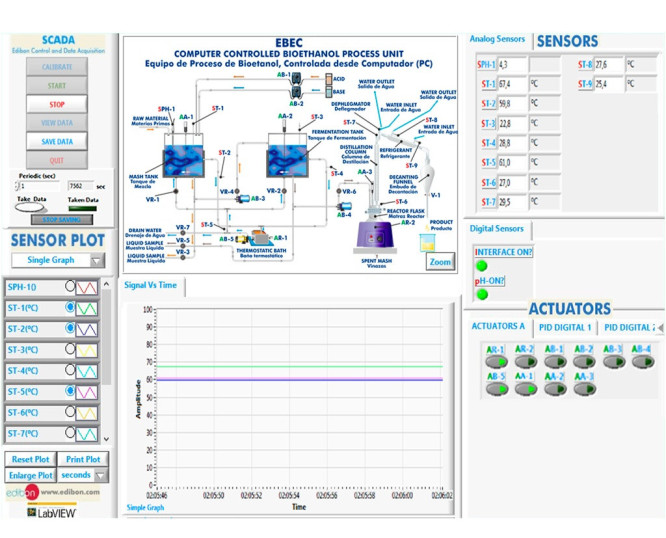Toggle the AR-1 actuator switch
Screen dimensions: 666x538
495,362
